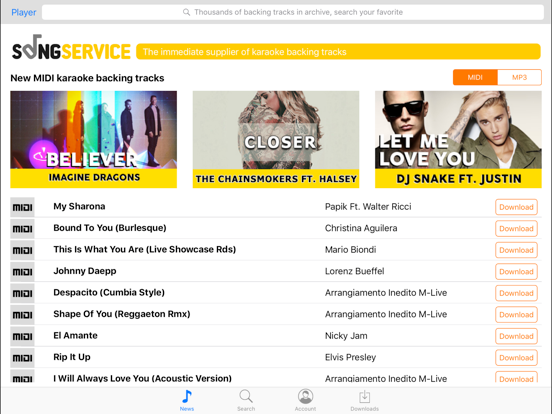Open the Player link
The height and width of the screenshot is (414, 552).
(x=24, y=12)
